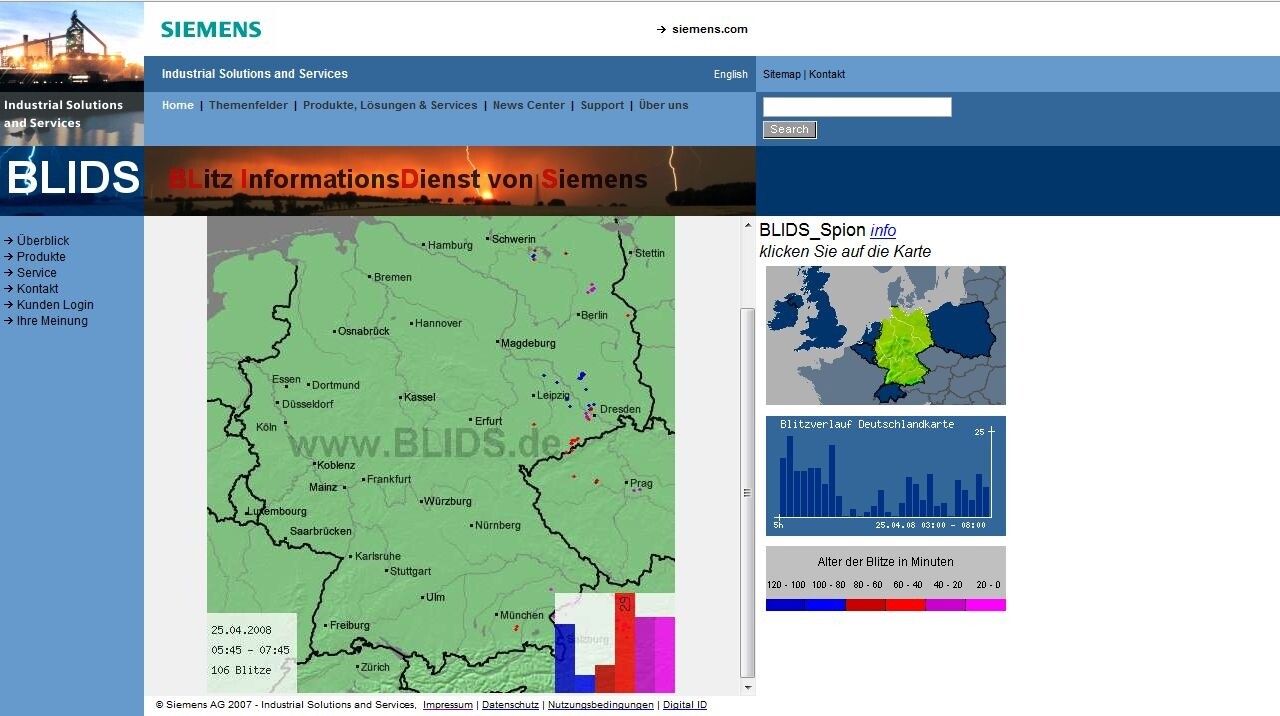Open the info link beside BLIDS_Spion
Image resolution: width=1280 pixels, height=716 pixels.
click(x=883, y=230)
